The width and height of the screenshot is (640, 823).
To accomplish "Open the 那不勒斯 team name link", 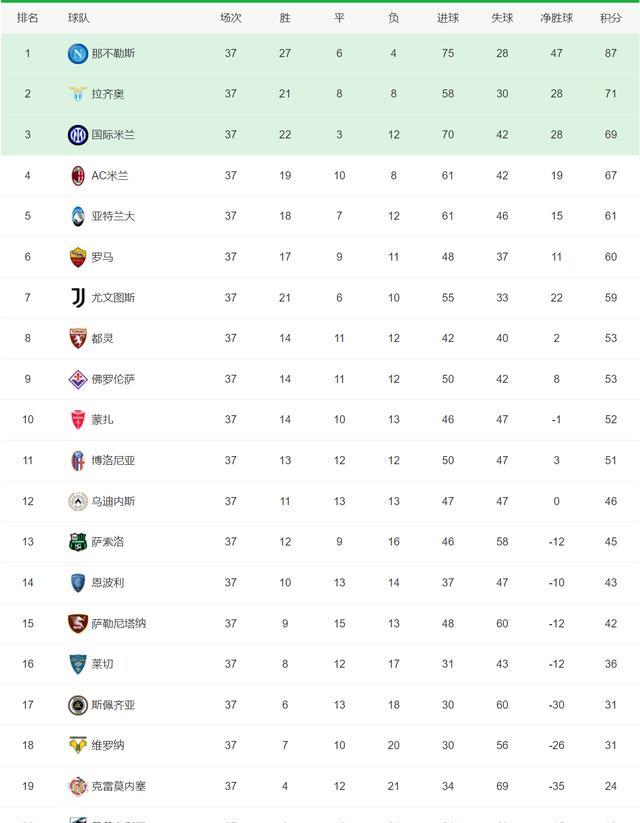I will pos(113,54).
